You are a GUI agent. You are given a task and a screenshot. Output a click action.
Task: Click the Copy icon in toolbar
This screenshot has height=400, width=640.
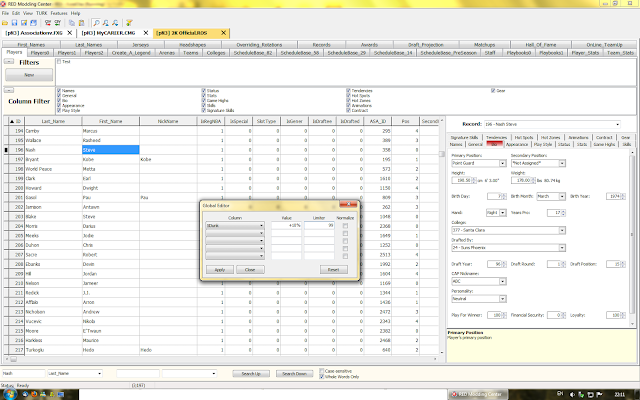click(72, 23)
